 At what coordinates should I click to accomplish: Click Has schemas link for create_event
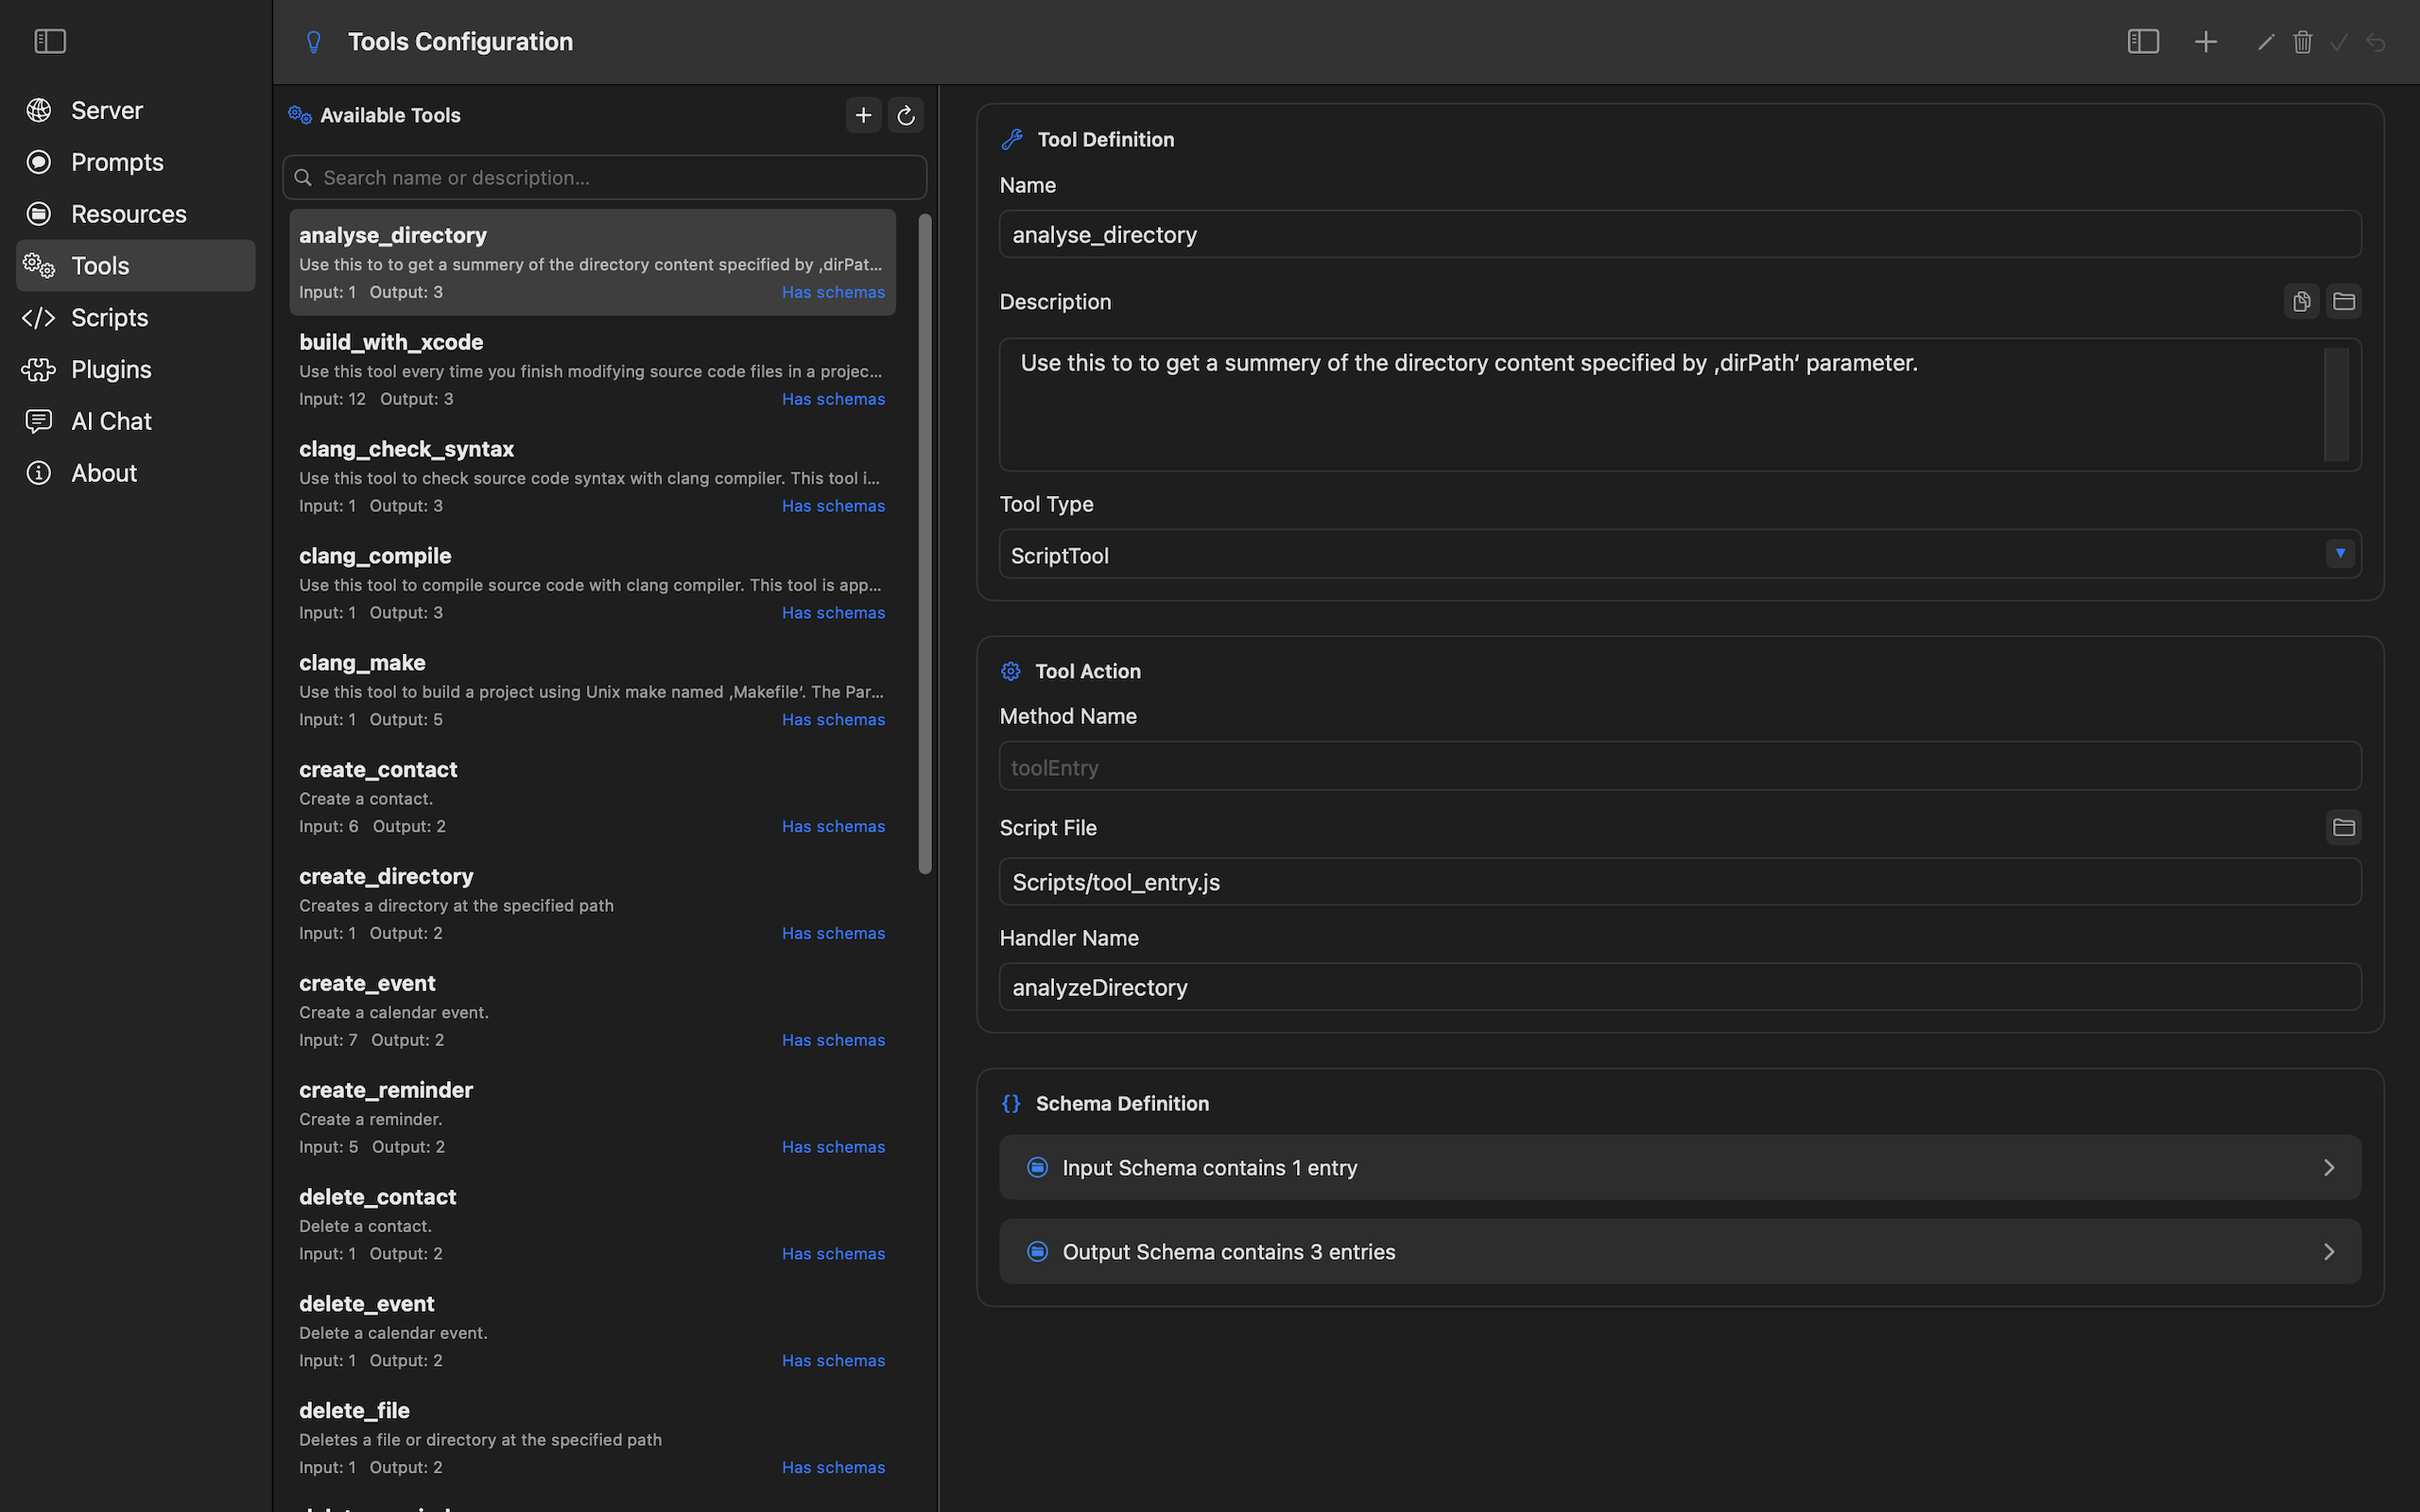[833, 1040]
